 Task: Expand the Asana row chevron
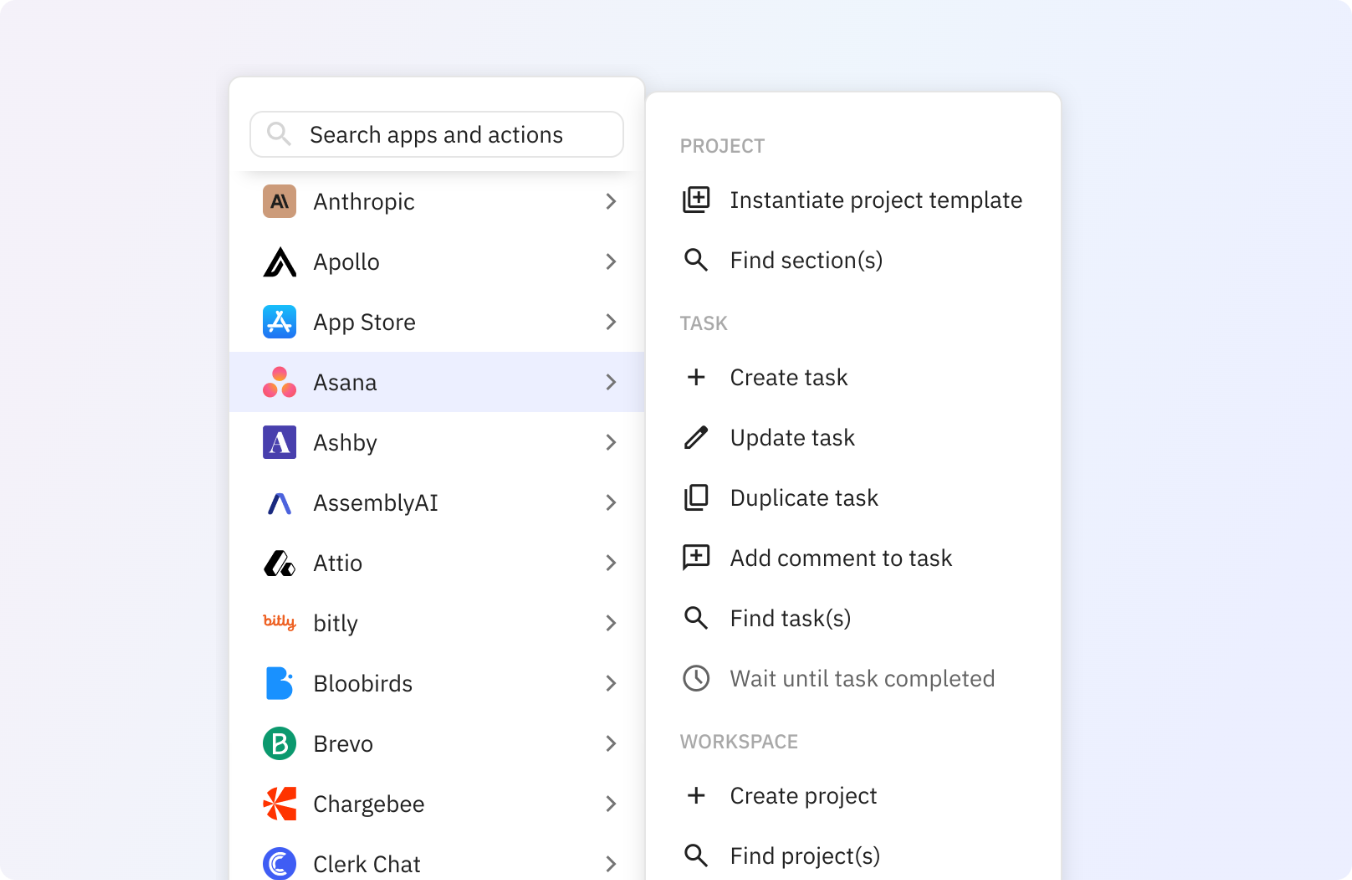[611, 382]
